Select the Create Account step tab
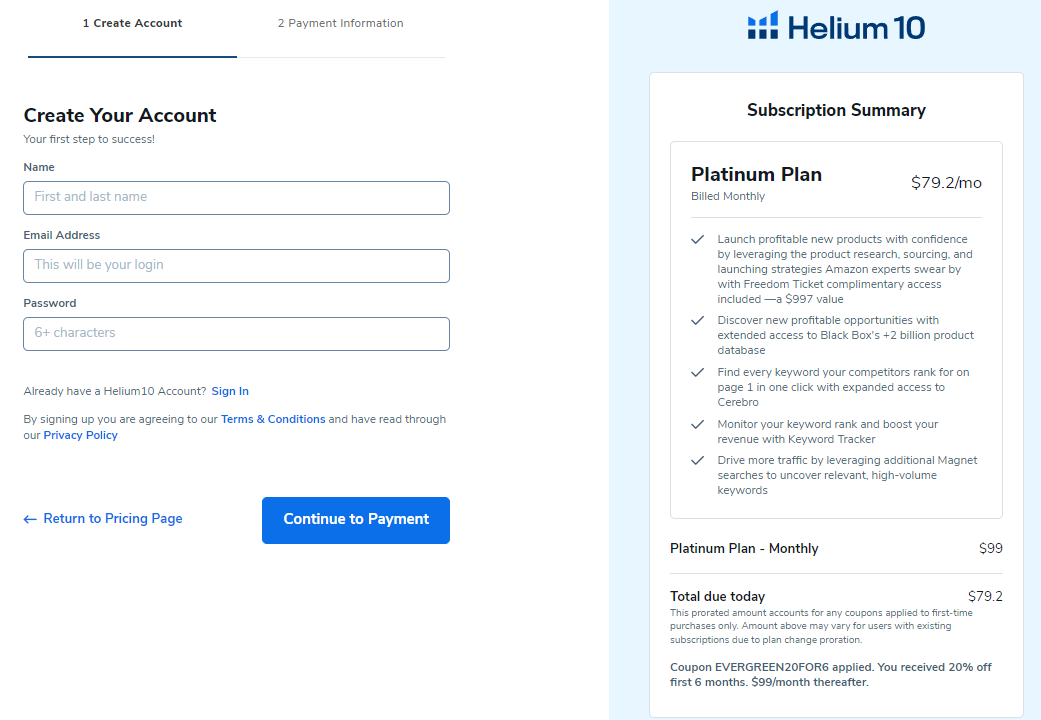The width and height of the screenshot is (1041, 720). 132,24
